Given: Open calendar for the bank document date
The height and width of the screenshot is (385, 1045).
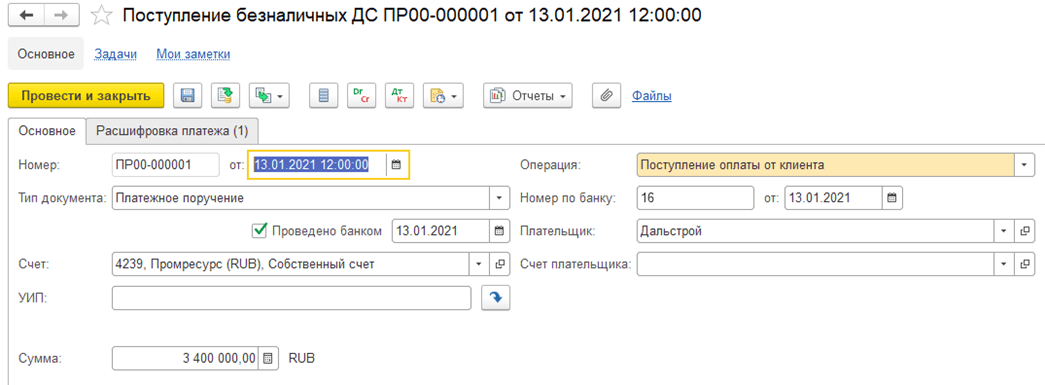Looking at the screenshot, I should [892, 198].
